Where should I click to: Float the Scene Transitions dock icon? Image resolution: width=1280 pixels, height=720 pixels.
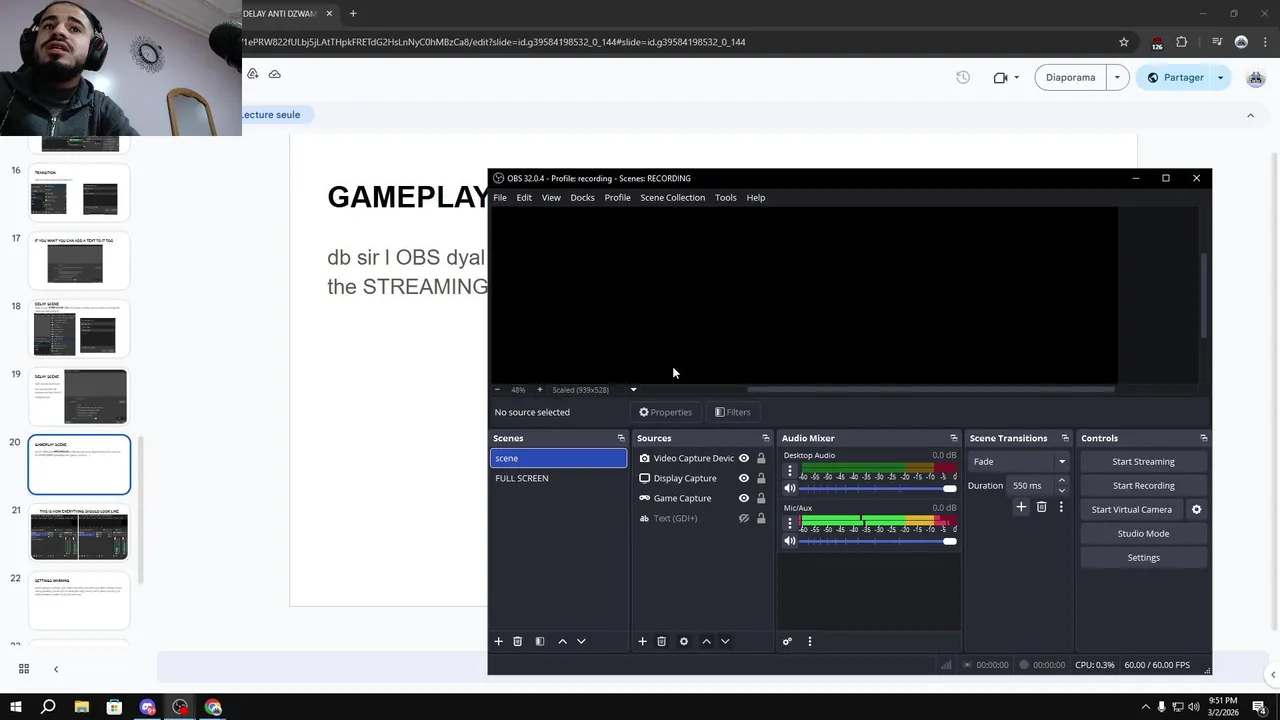(x=1064, y=438)
